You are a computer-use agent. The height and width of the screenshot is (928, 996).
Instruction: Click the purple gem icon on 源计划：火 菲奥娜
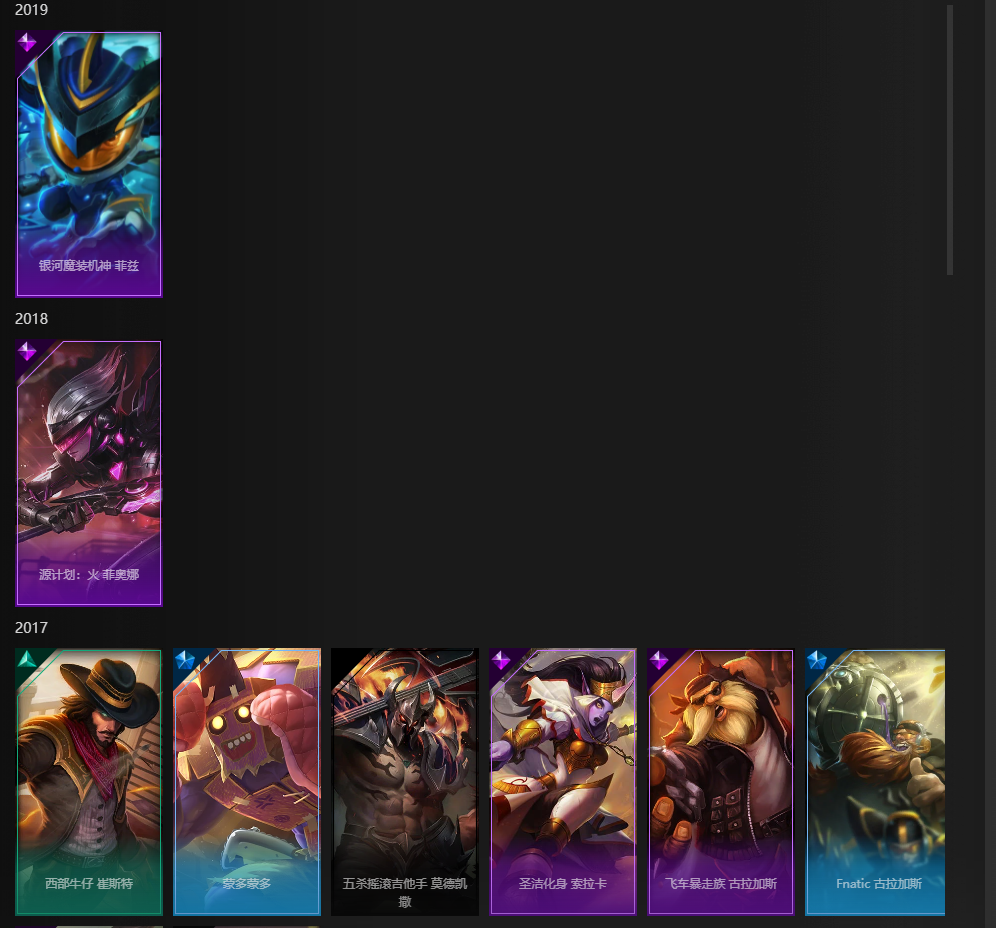click(27, 351)
